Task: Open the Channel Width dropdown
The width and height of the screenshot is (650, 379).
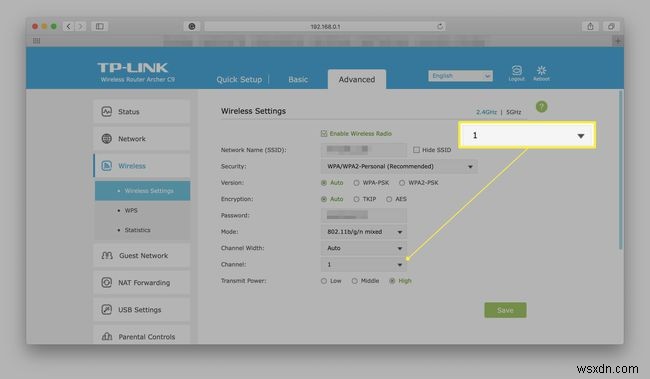Action: [x=364, y=248]
